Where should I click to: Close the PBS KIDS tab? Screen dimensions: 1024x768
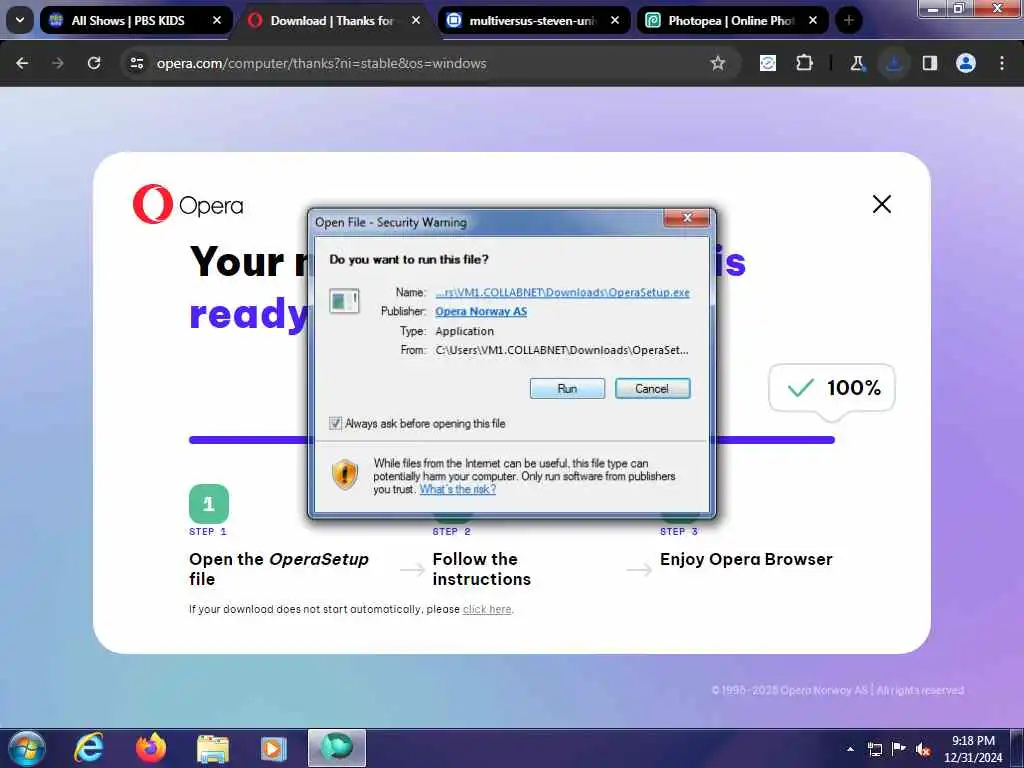217,20
